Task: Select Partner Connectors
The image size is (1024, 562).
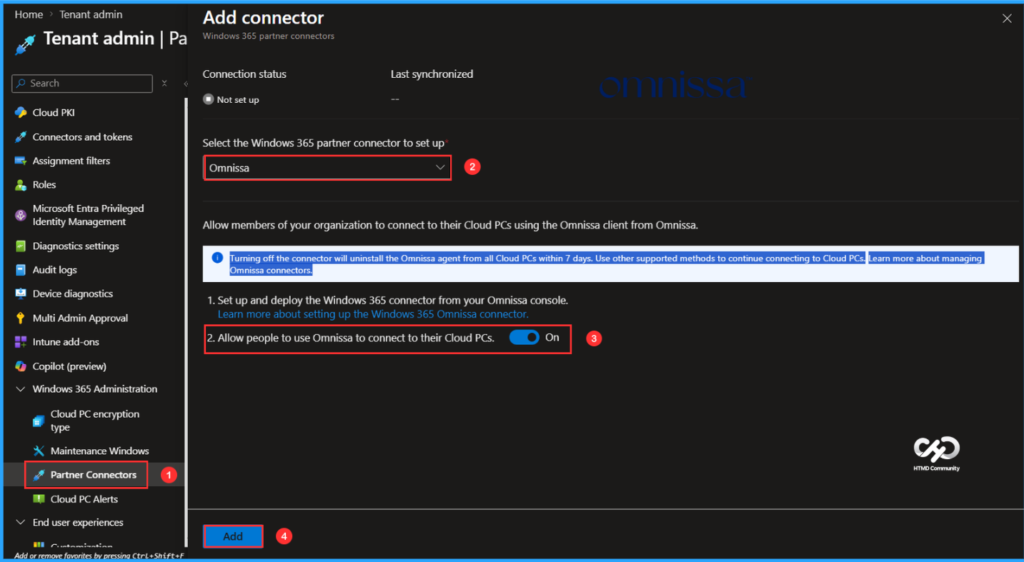Action: pyautogui.click(x=93, y=475)
